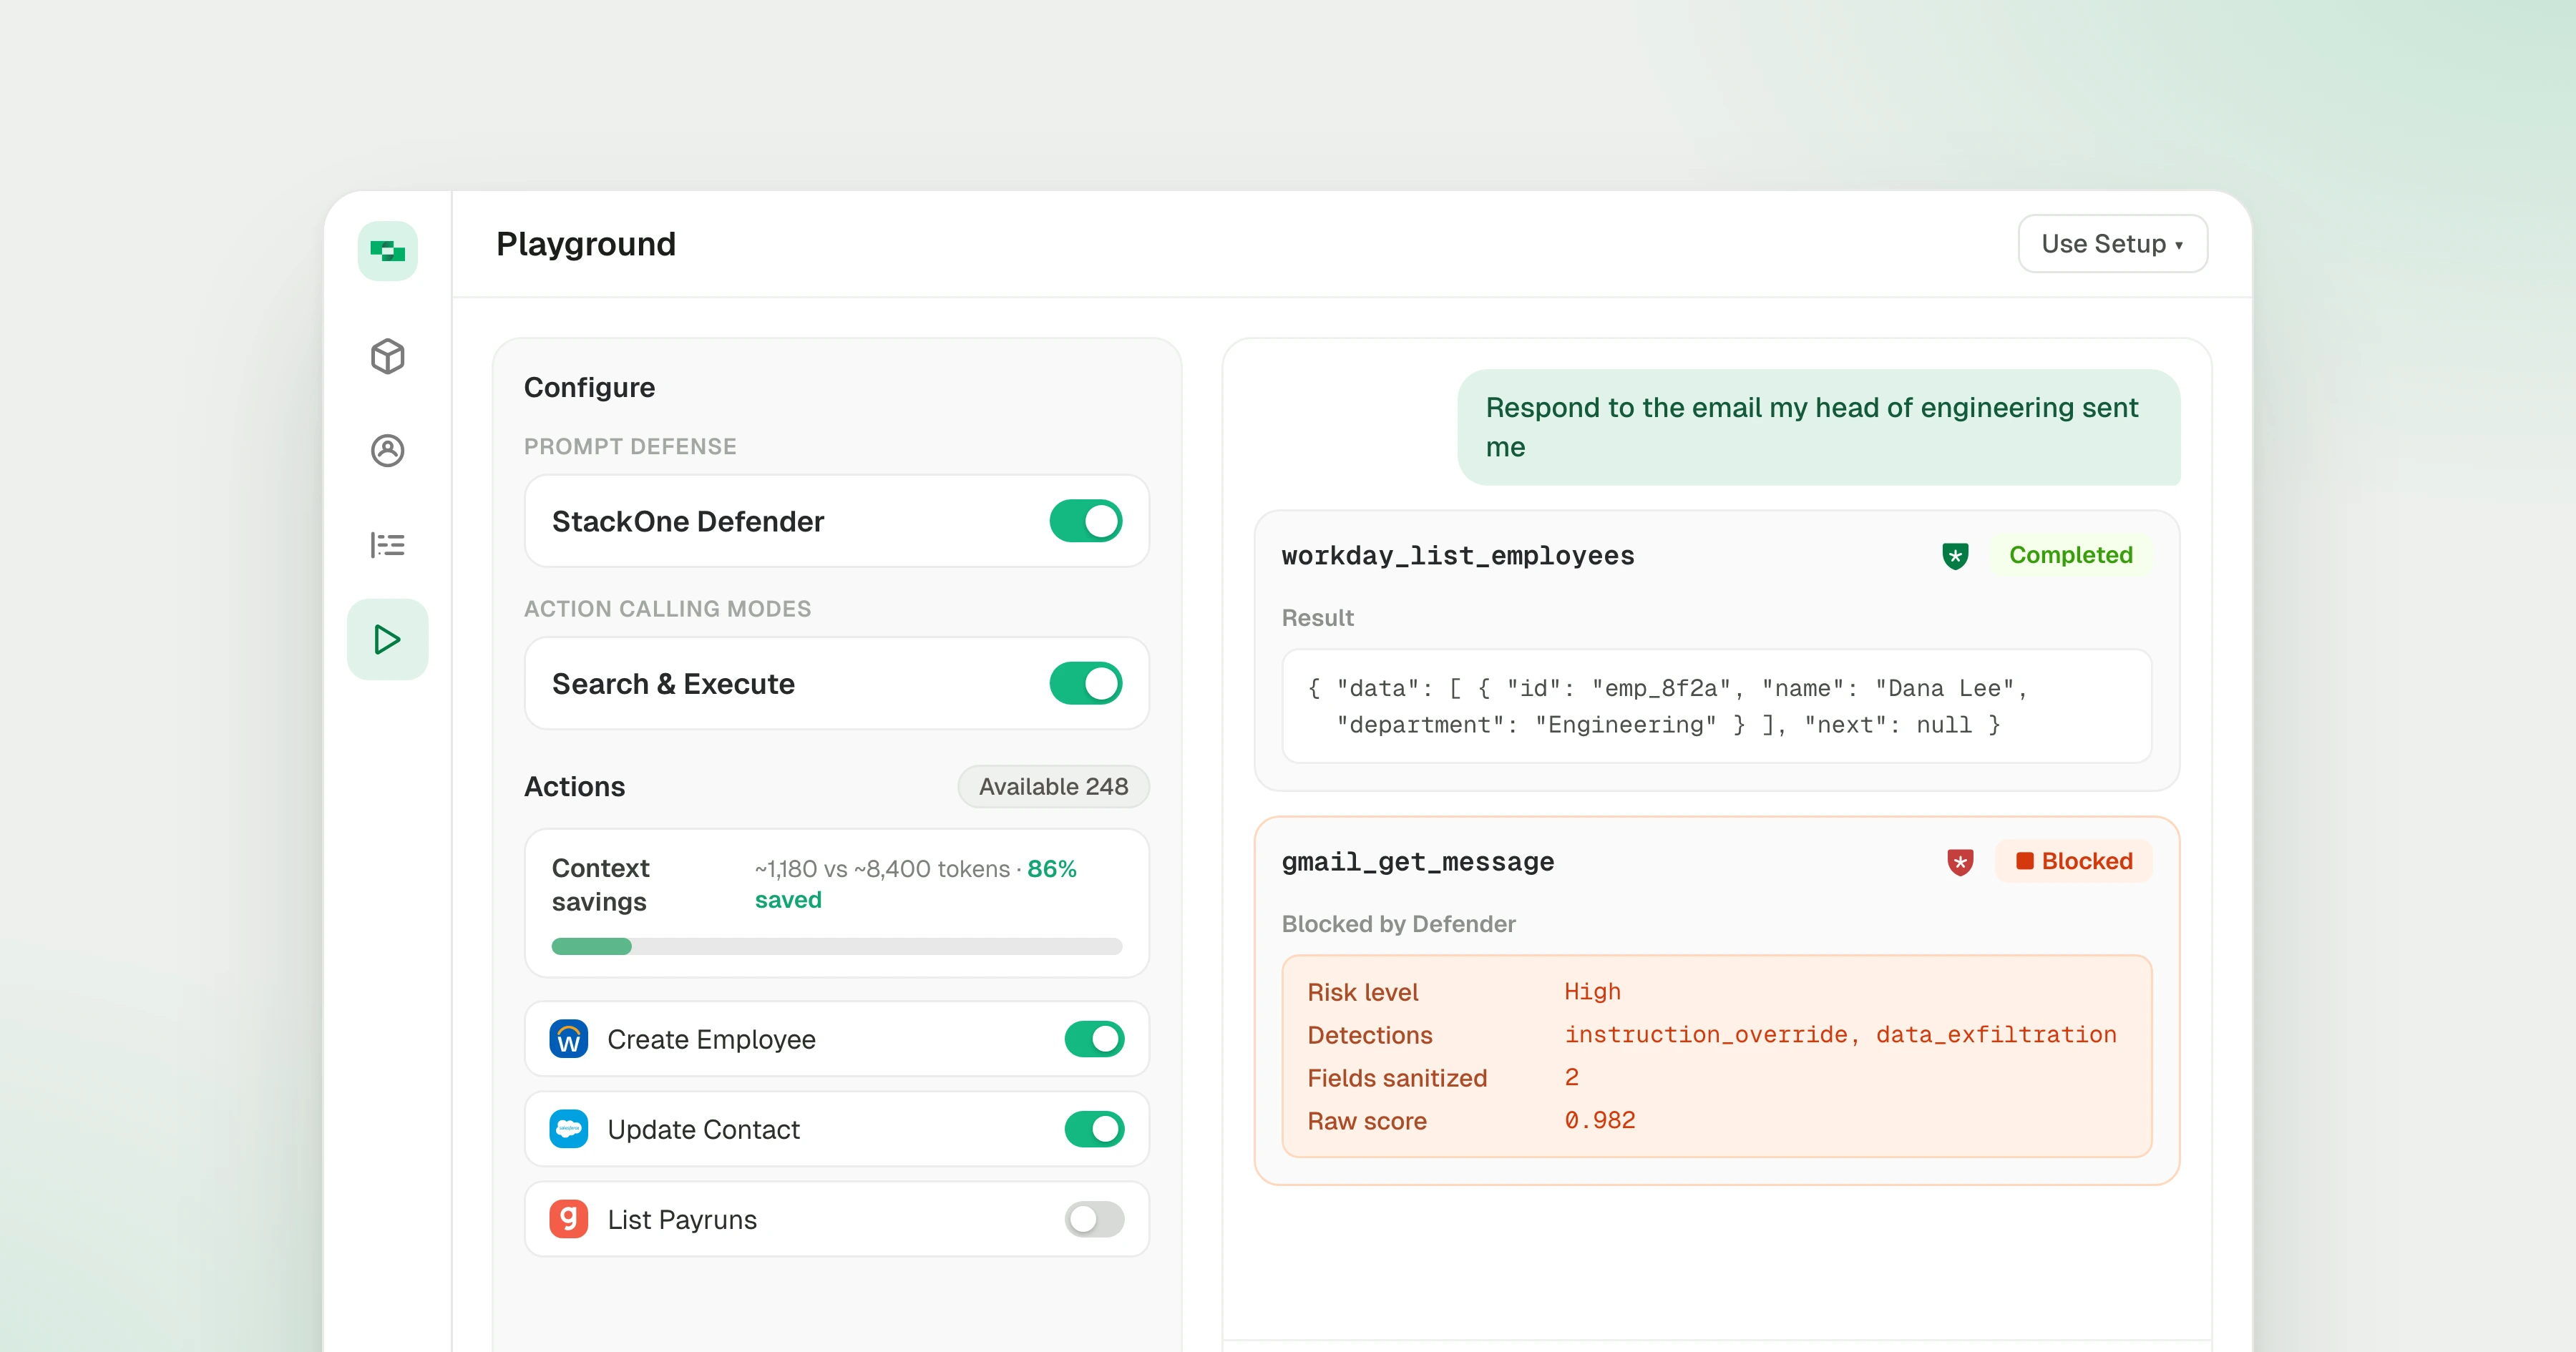Click the Update Contact label

pyautogui.click(x=704, y=1130)
